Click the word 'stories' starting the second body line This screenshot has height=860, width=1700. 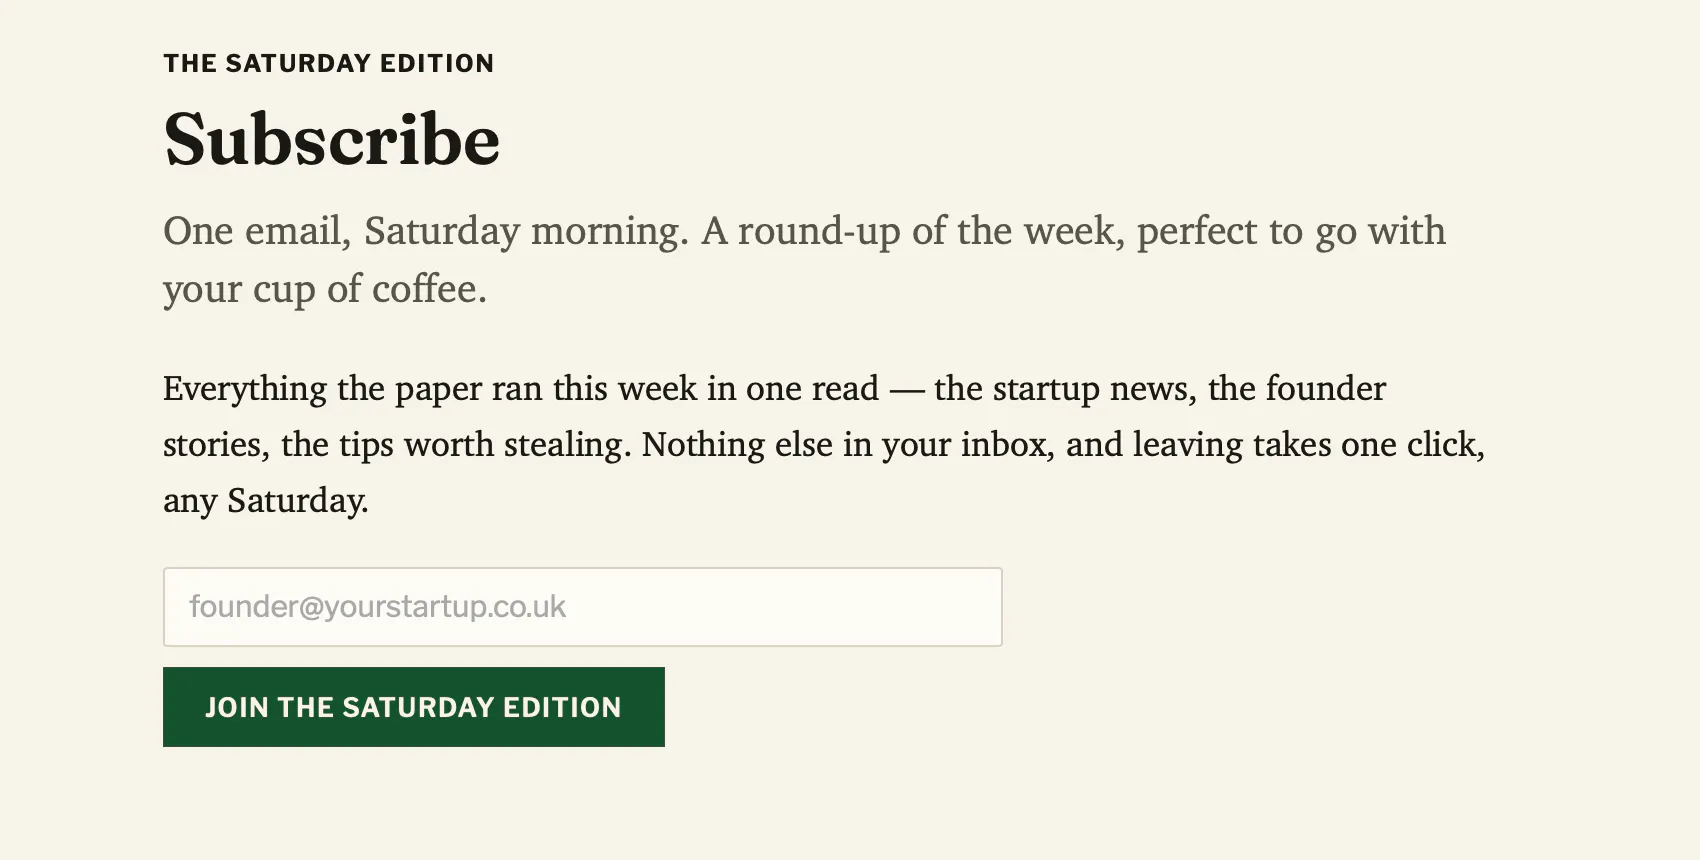(x=212, y=445)
